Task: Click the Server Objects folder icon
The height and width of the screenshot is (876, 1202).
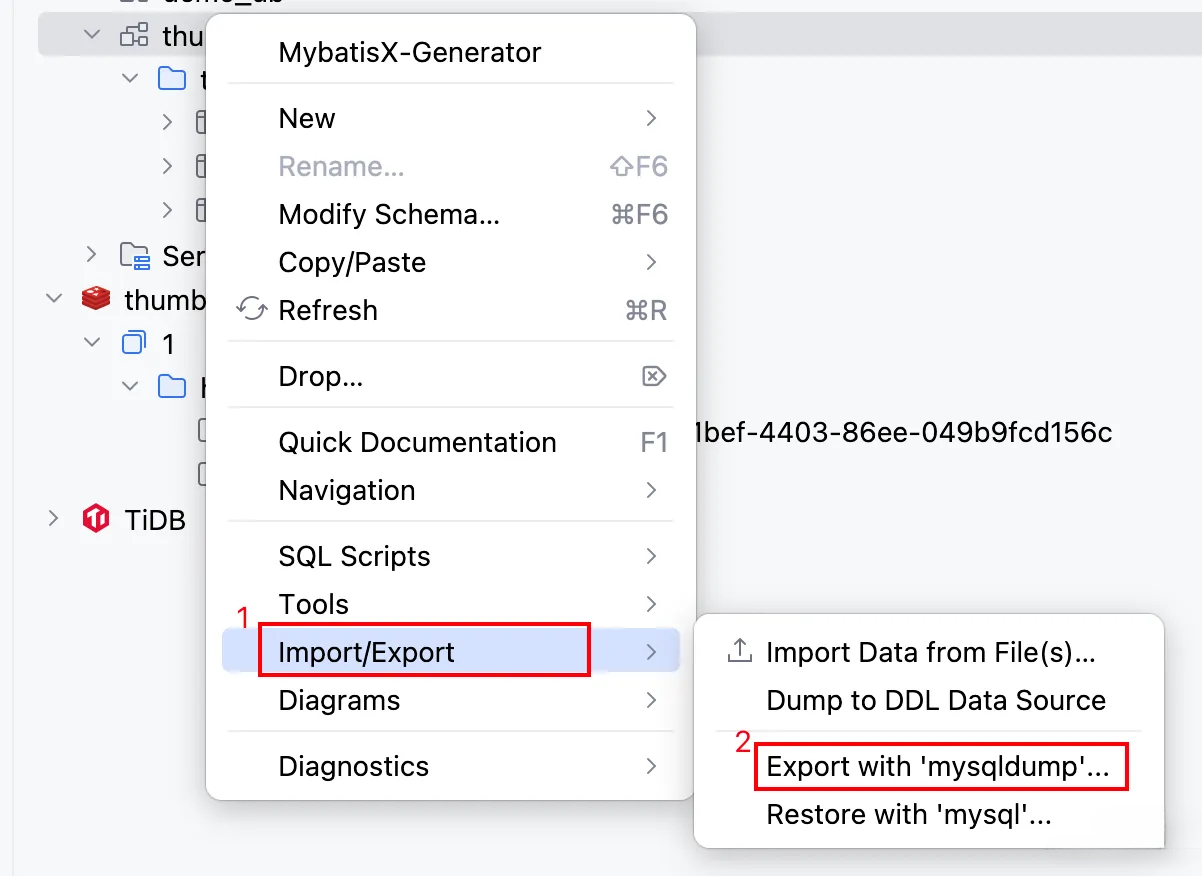Action: (x=134, y=256)
